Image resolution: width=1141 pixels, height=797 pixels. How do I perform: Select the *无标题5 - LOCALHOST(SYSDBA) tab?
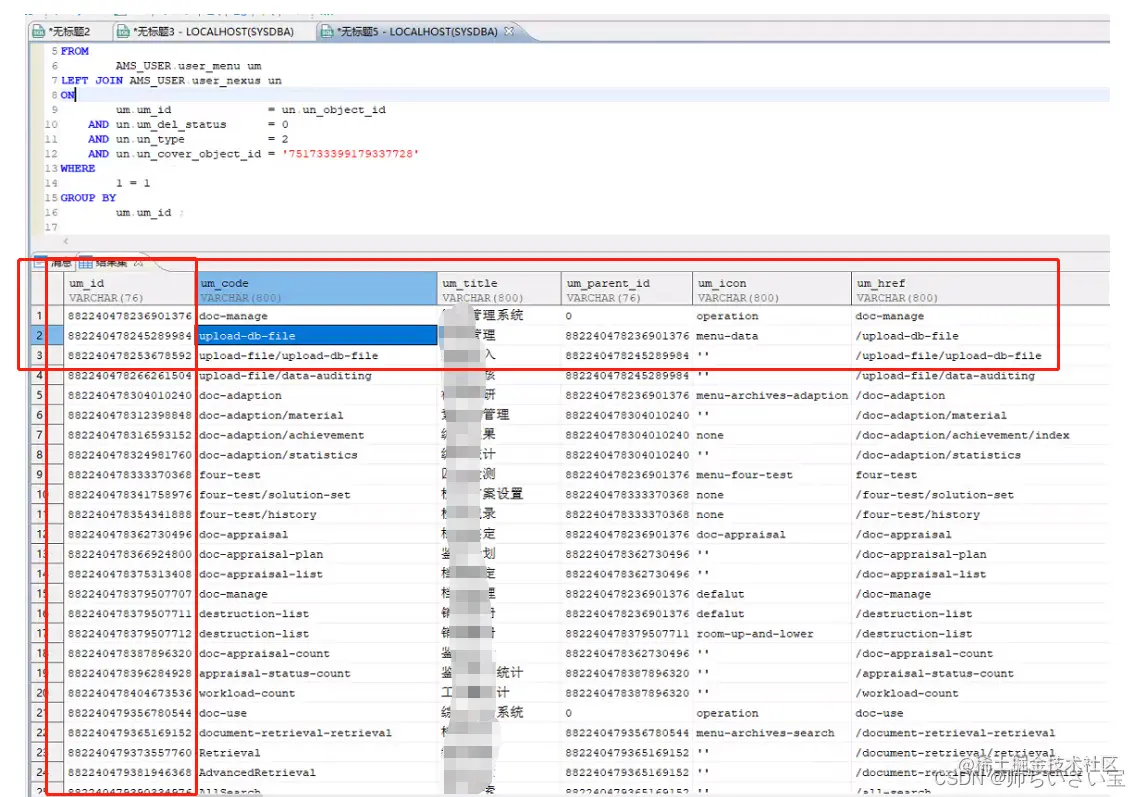click(410, 31)
